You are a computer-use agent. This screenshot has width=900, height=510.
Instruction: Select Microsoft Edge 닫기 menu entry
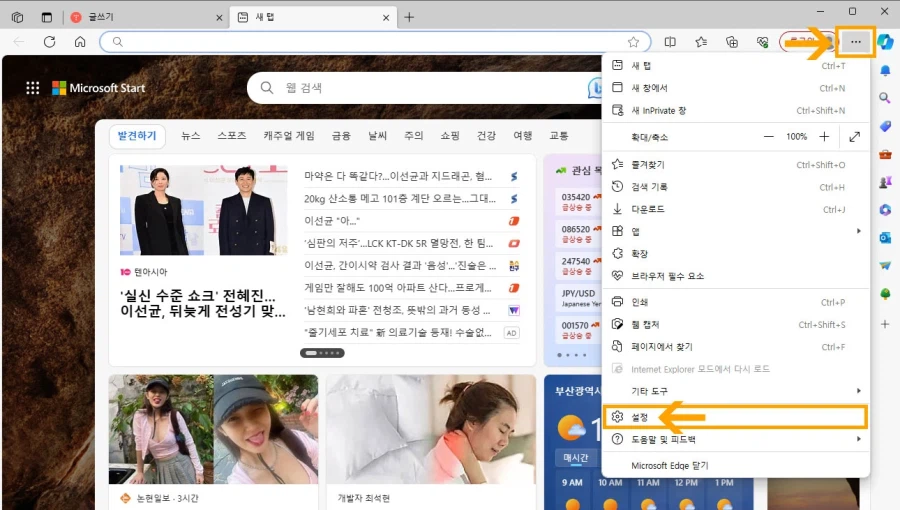point(735,466)
